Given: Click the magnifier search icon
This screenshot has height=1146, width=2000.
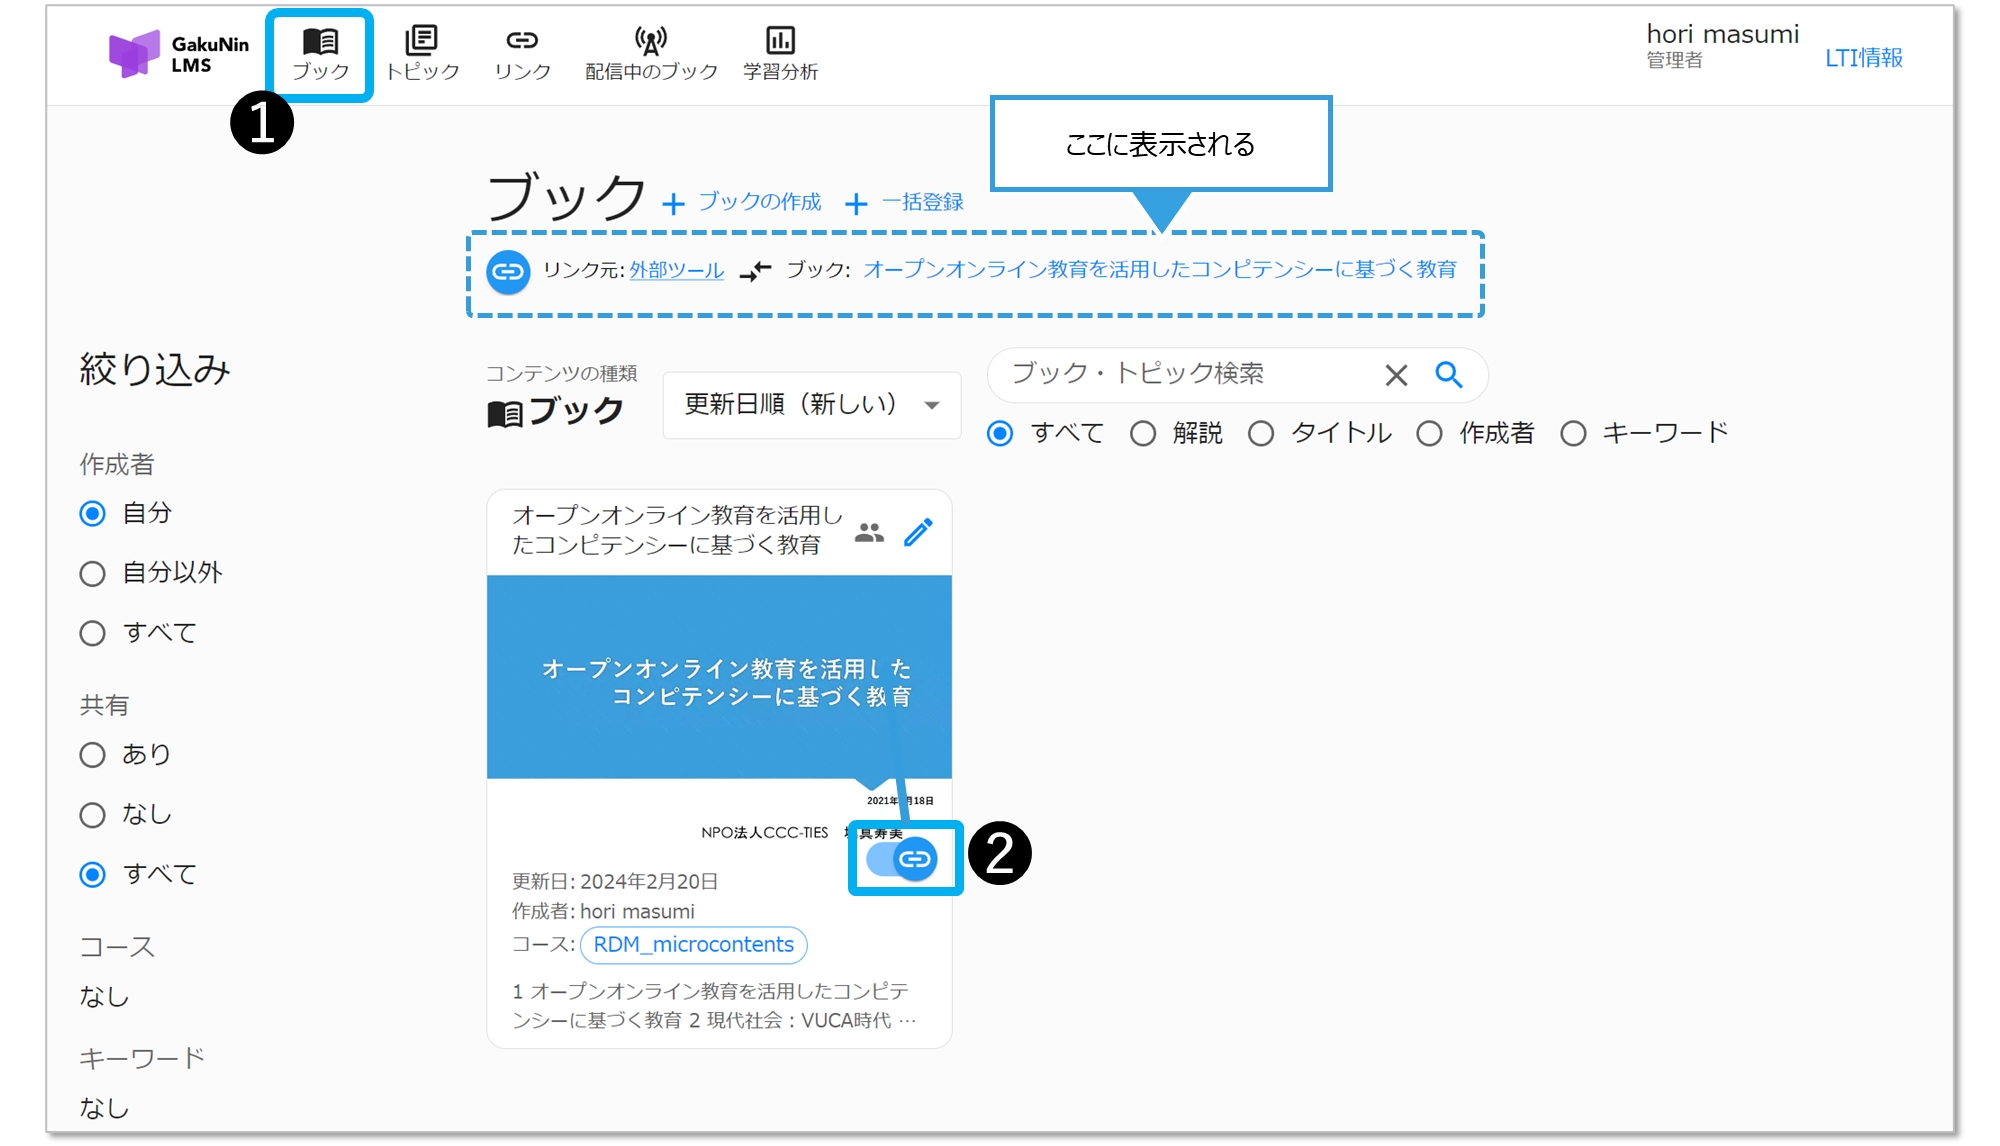Looking at the screenshot, I should [x=1449, y=374].
